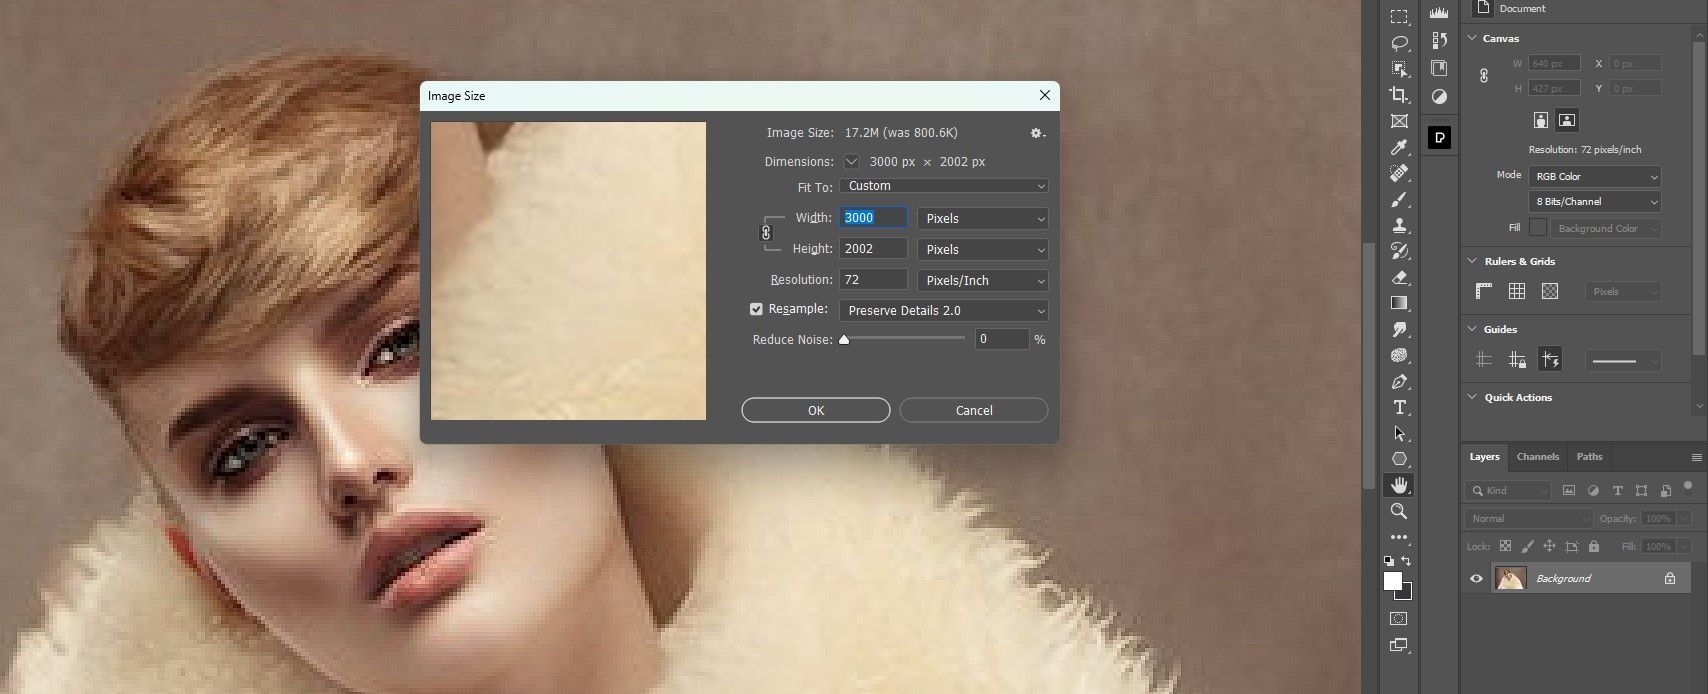1708x694 pixels.
Task: Open the 8 Bits/Channel dropdown
Action: 1595,201
